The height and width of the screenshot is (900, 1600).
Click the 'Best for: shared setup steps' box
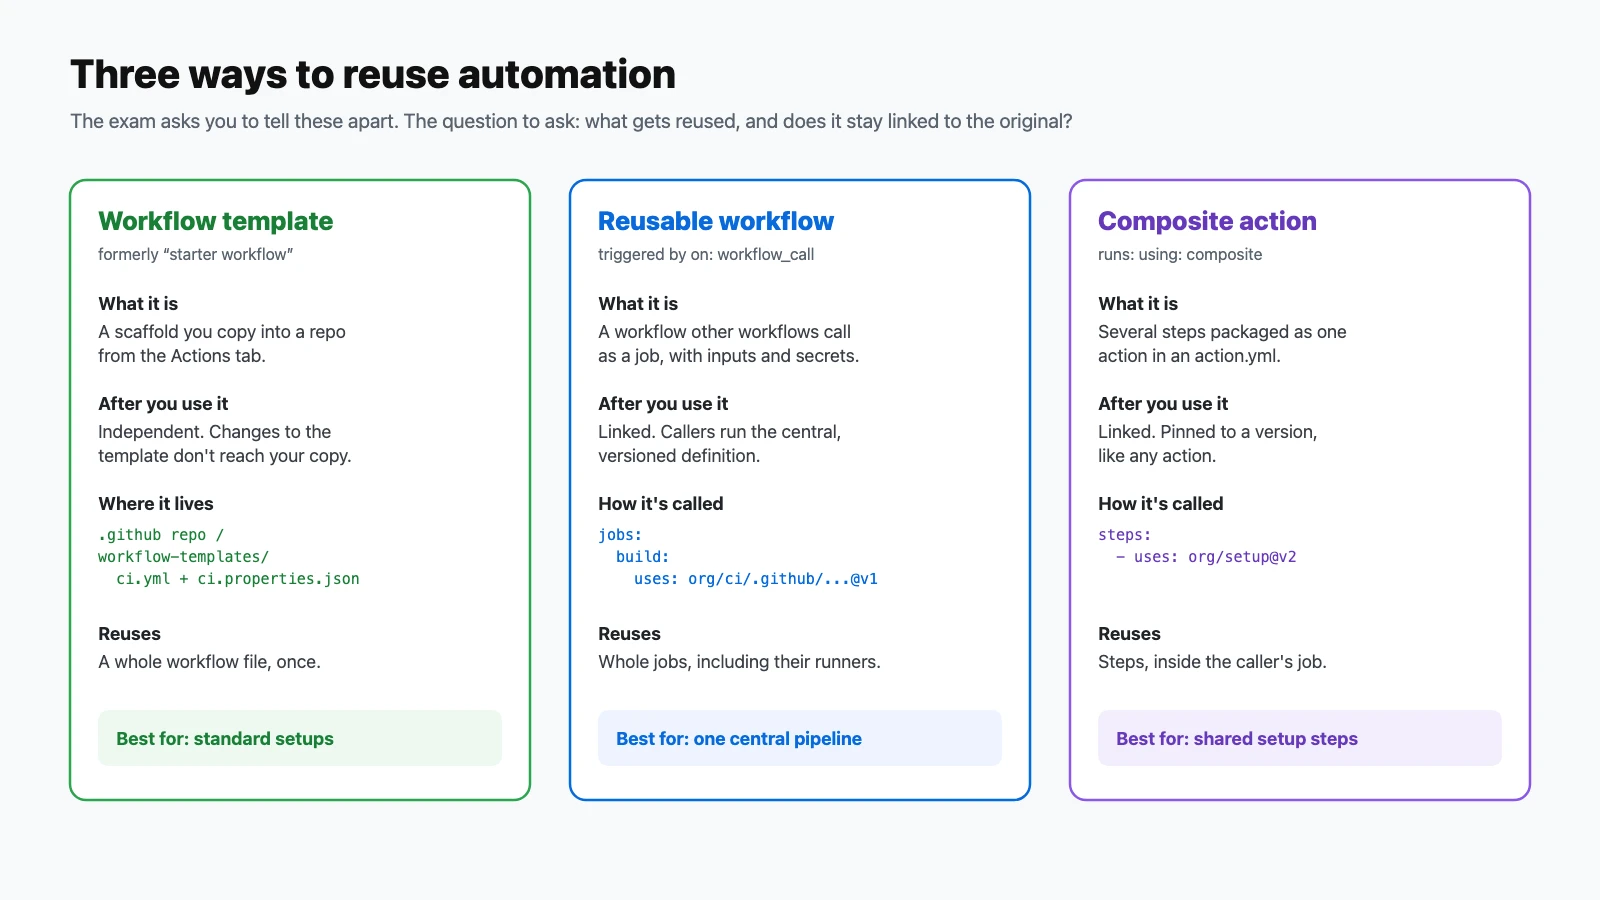[x=1300, y=738]
